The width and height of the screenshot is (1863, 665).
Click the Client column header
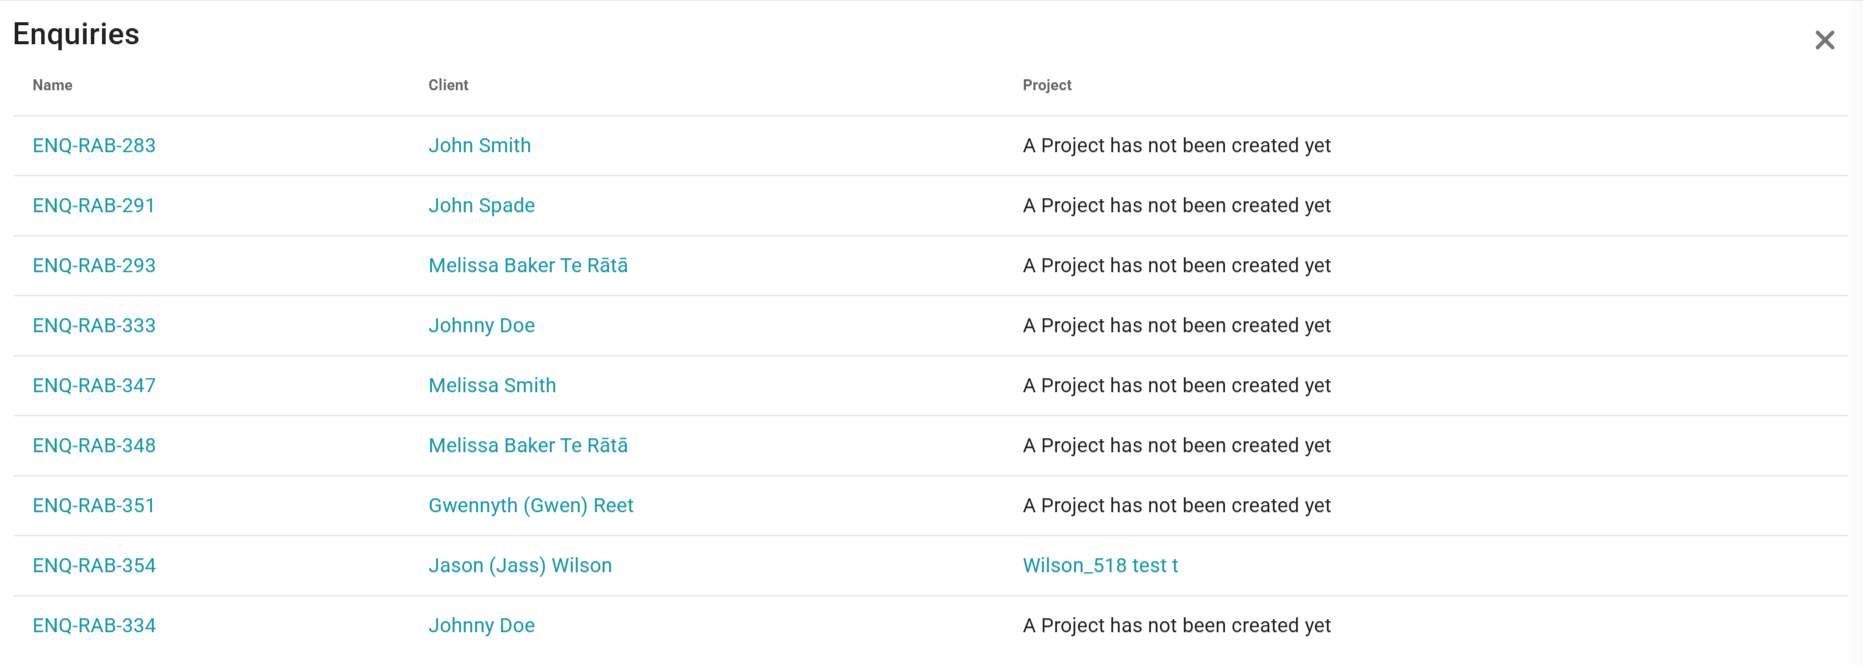click(448, 86)
